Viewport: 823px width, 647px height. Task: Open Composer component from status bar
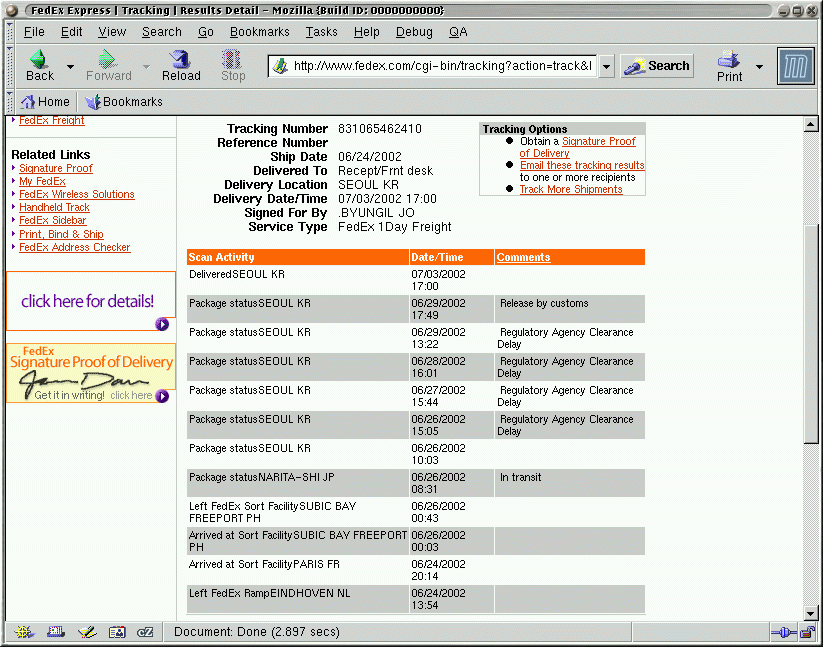87,632
